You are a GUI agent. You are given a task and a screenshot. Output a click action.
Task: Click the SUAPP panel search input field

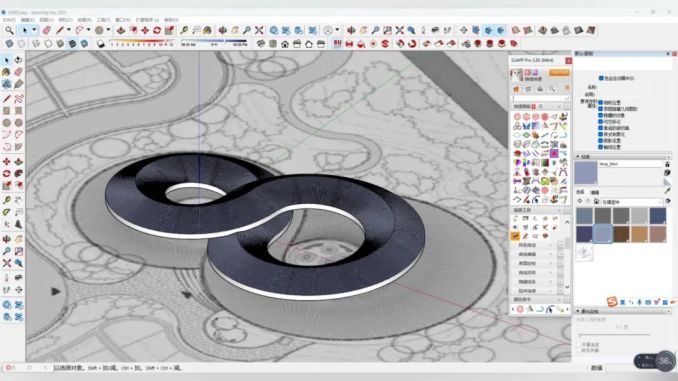coord(540,98)
